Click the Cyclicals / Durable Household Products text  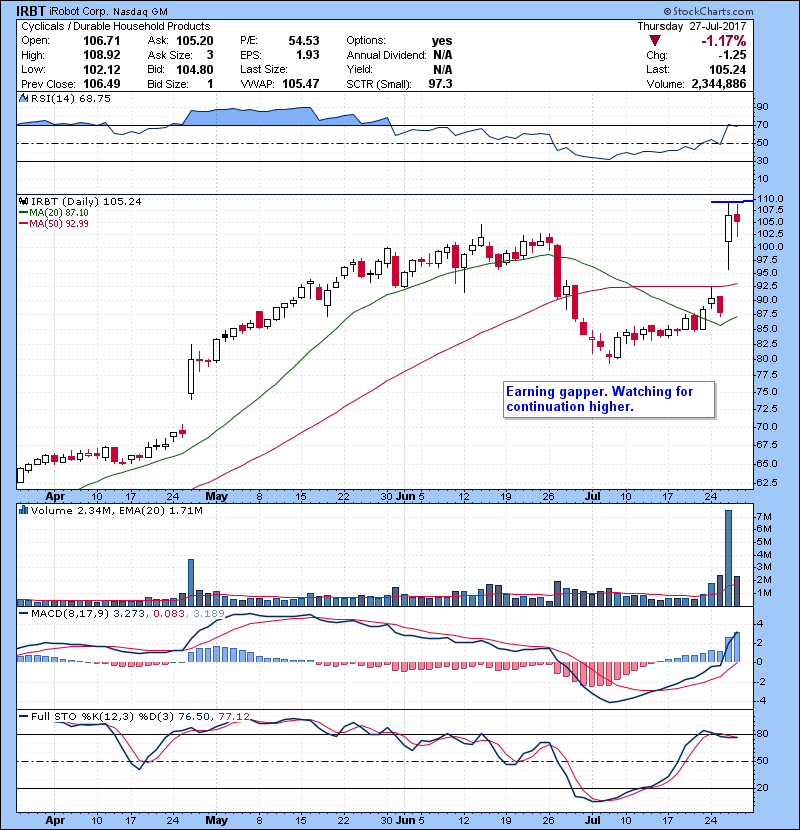point(115,26)
